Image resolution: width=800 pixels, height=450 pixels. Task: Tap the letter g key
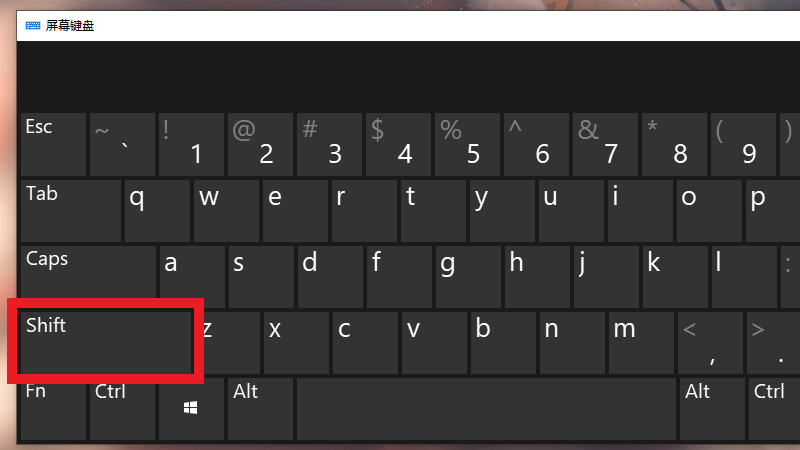(x=468, y=277)
